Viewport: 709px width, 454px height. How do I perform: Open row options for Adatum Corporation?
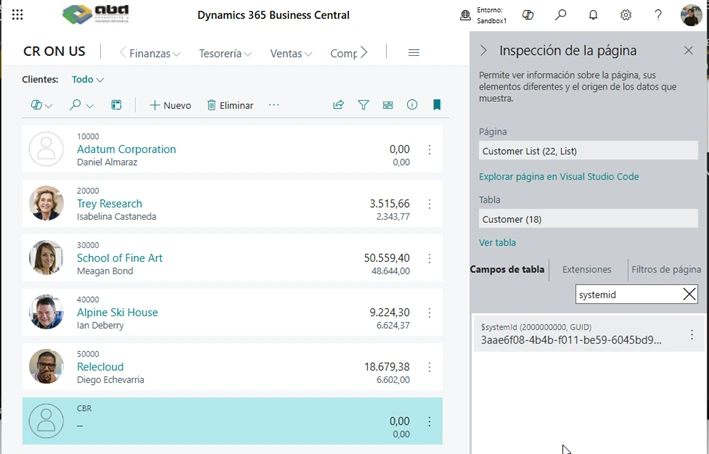tap(429, 150)
